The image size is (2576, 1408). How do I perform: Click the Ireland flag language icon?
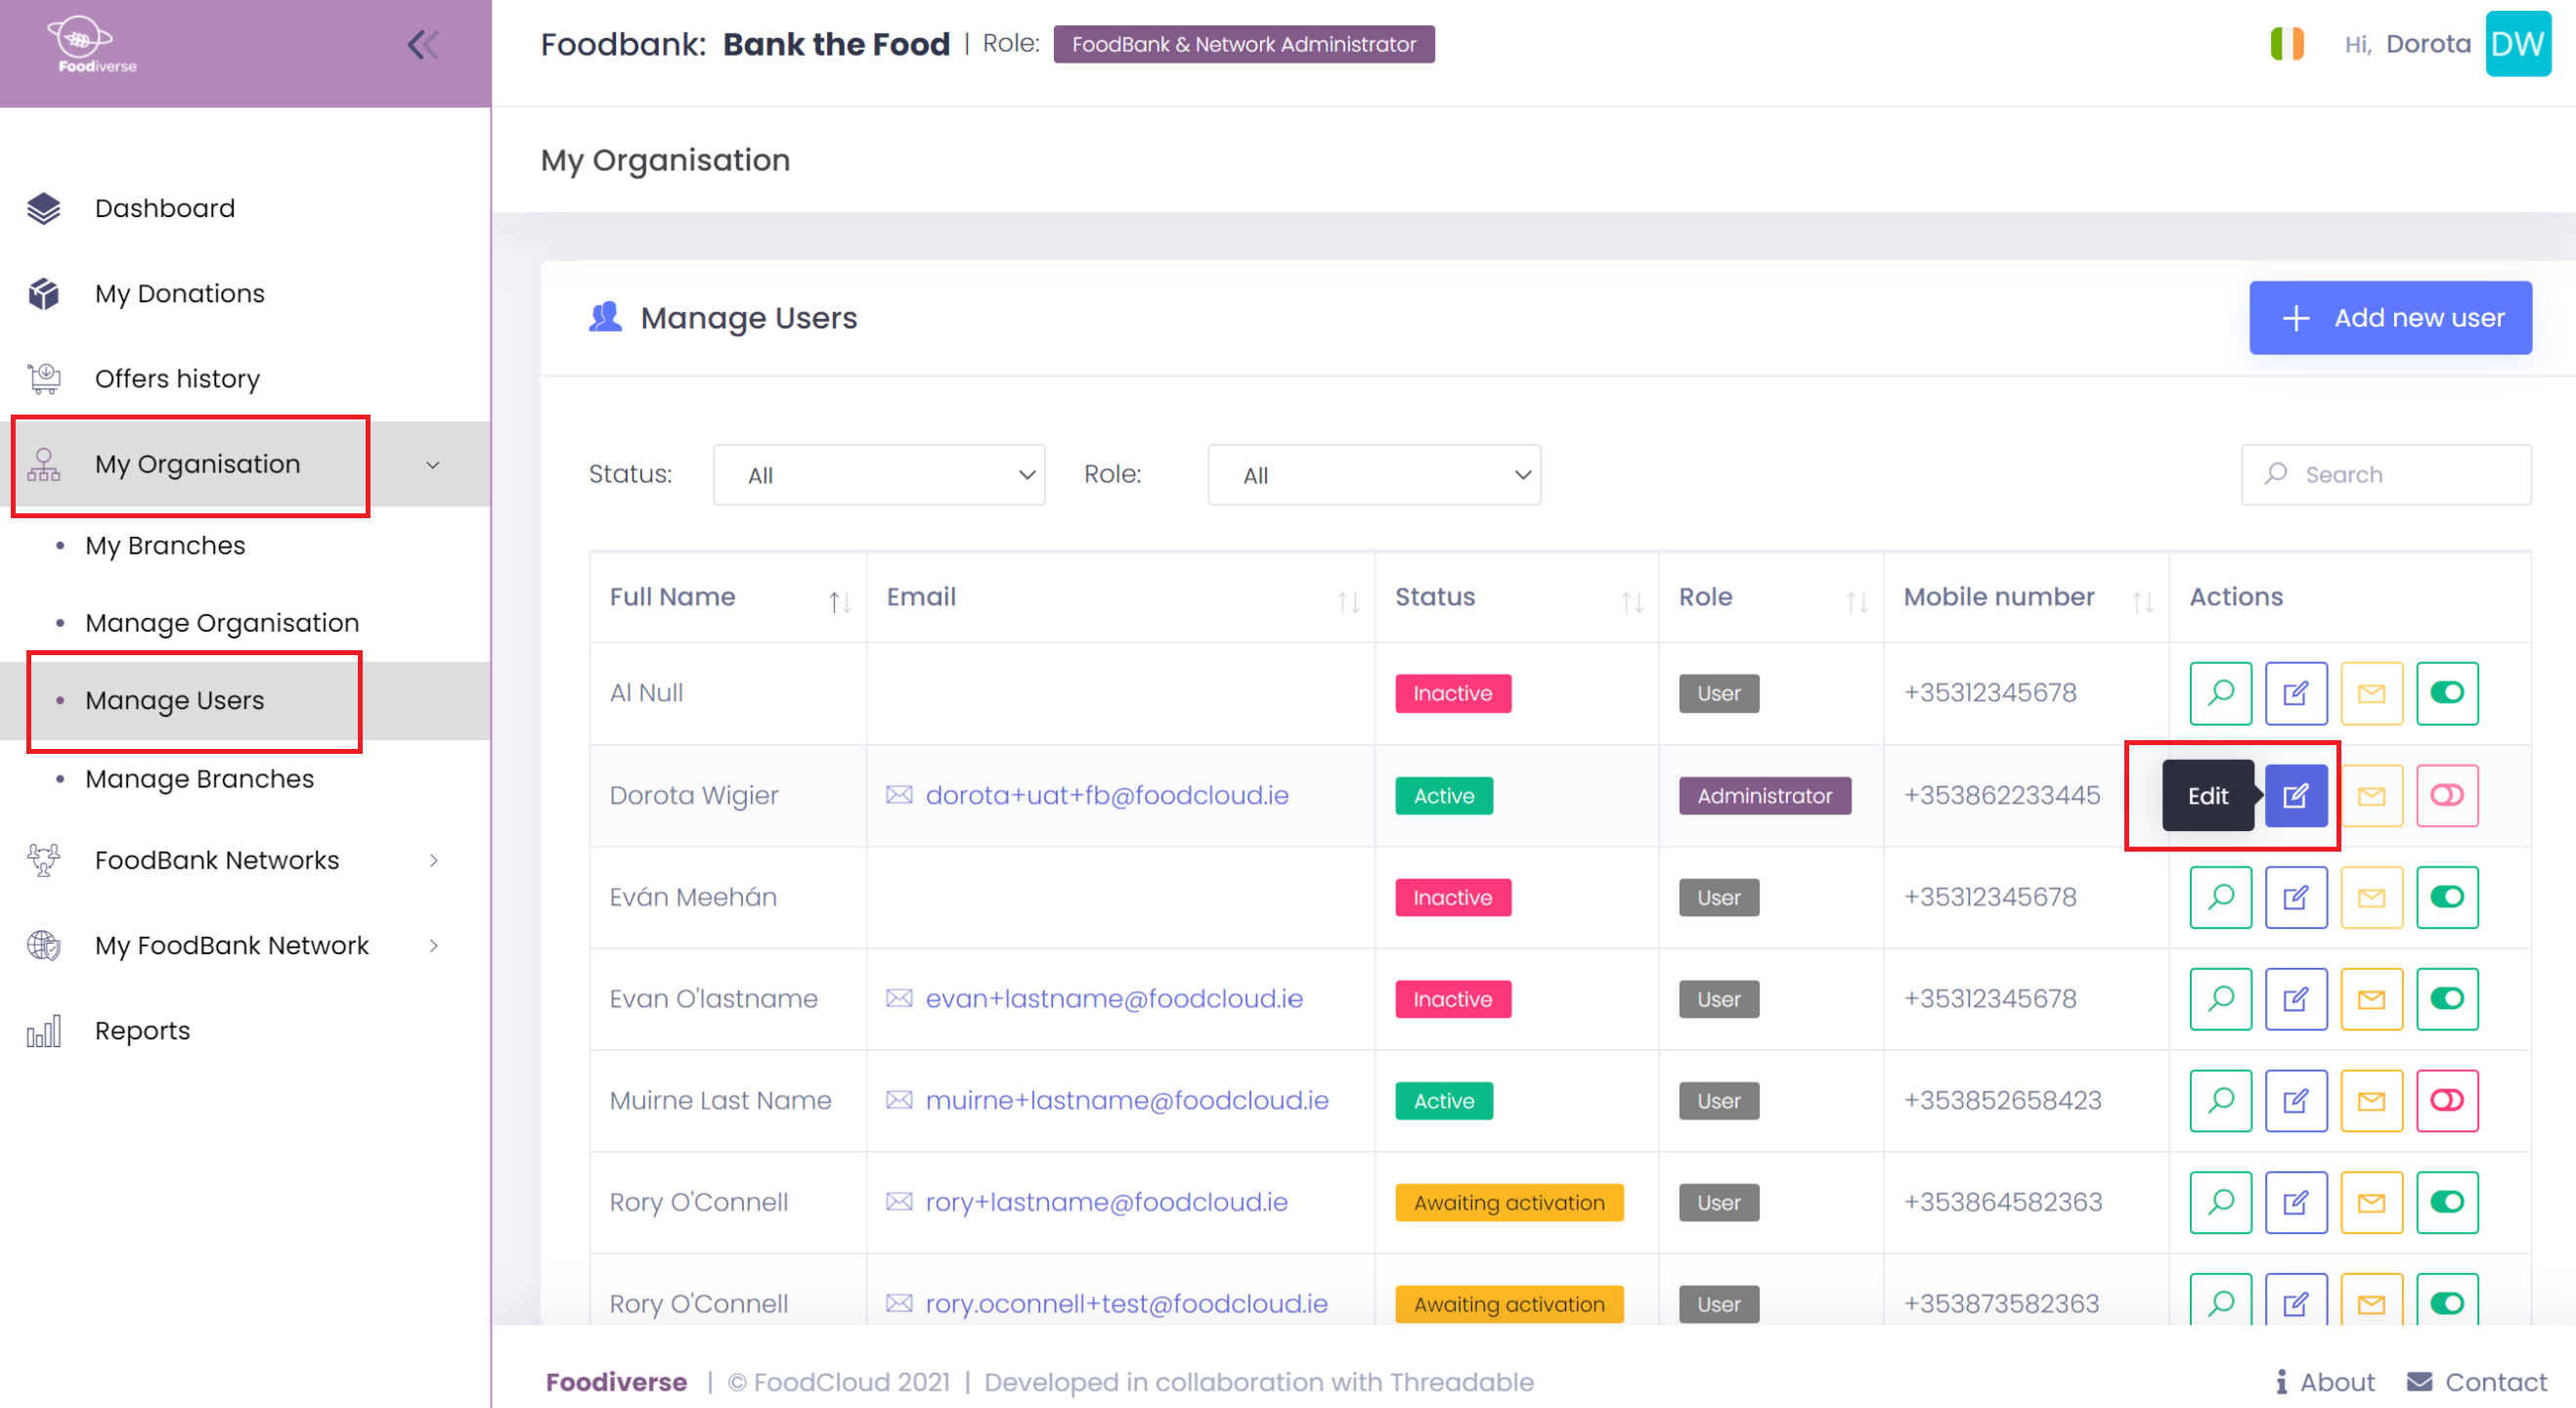point(2286,44)
